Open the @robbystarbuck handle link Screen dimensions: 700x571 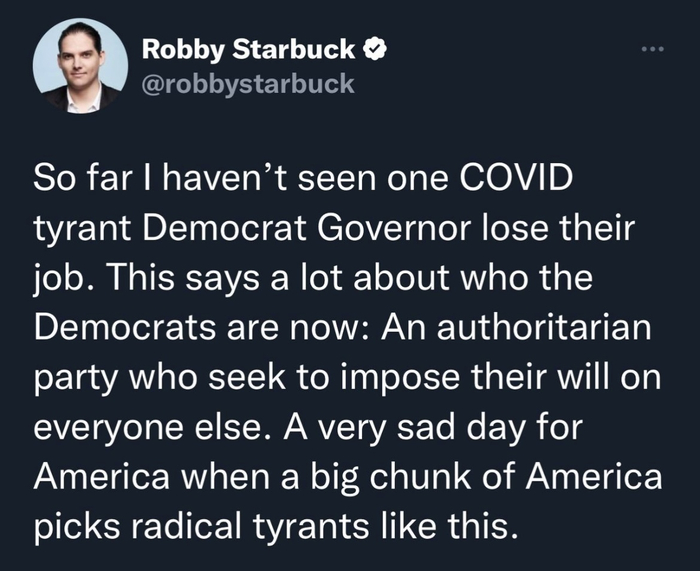tap(248, 83)
